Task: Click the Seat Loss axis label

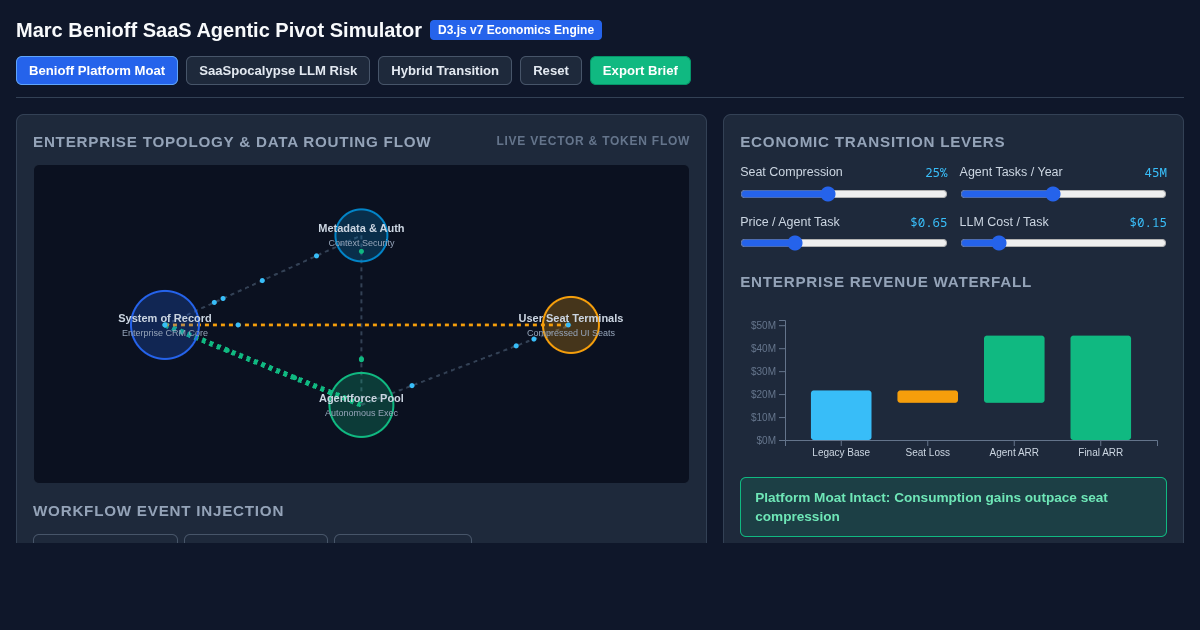Action: pos(927,453)
